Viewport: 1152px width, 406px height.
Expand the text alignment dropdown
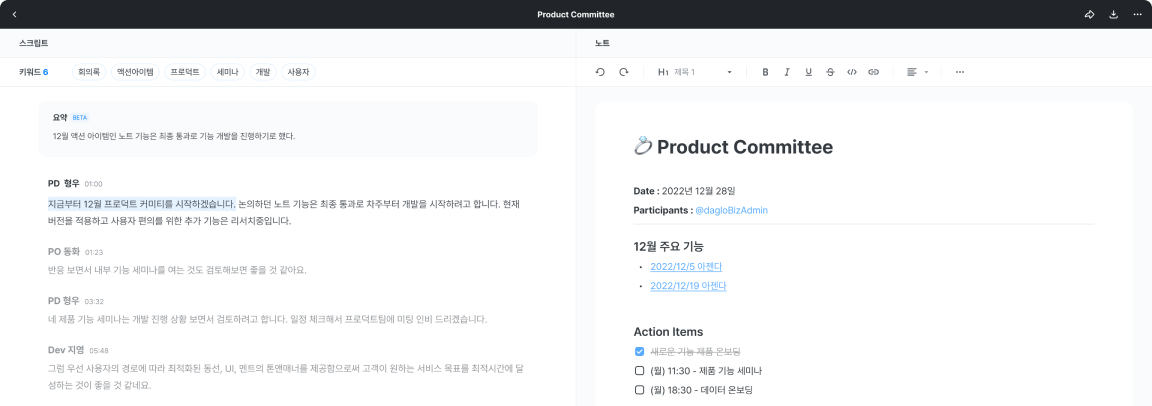pos(917,72)
